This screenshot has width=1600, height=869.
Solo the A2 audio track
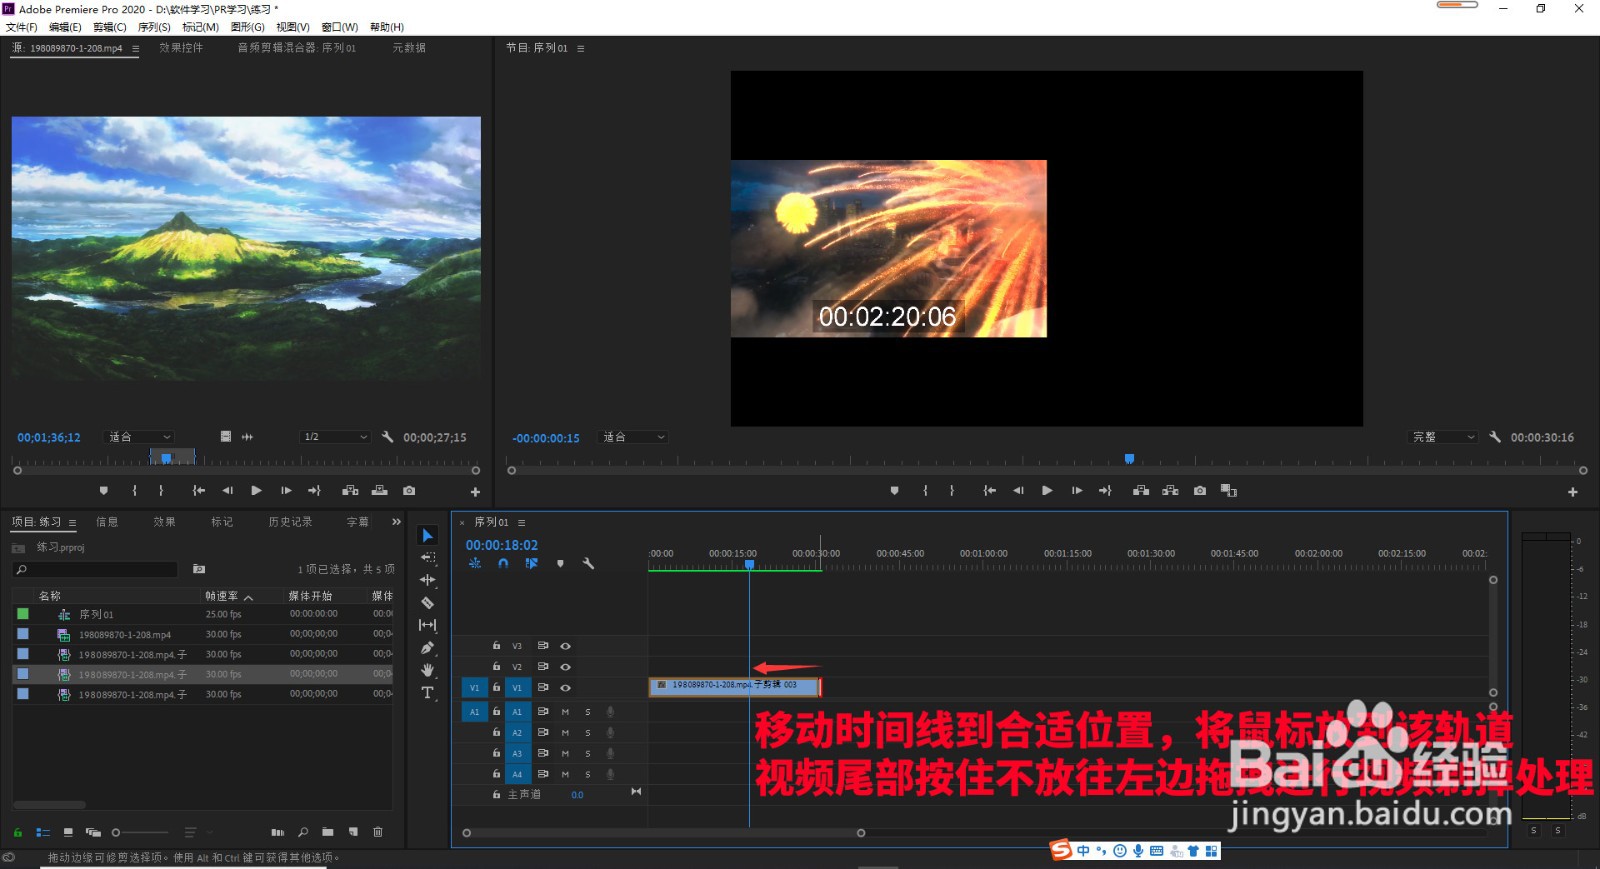(588, 733)
